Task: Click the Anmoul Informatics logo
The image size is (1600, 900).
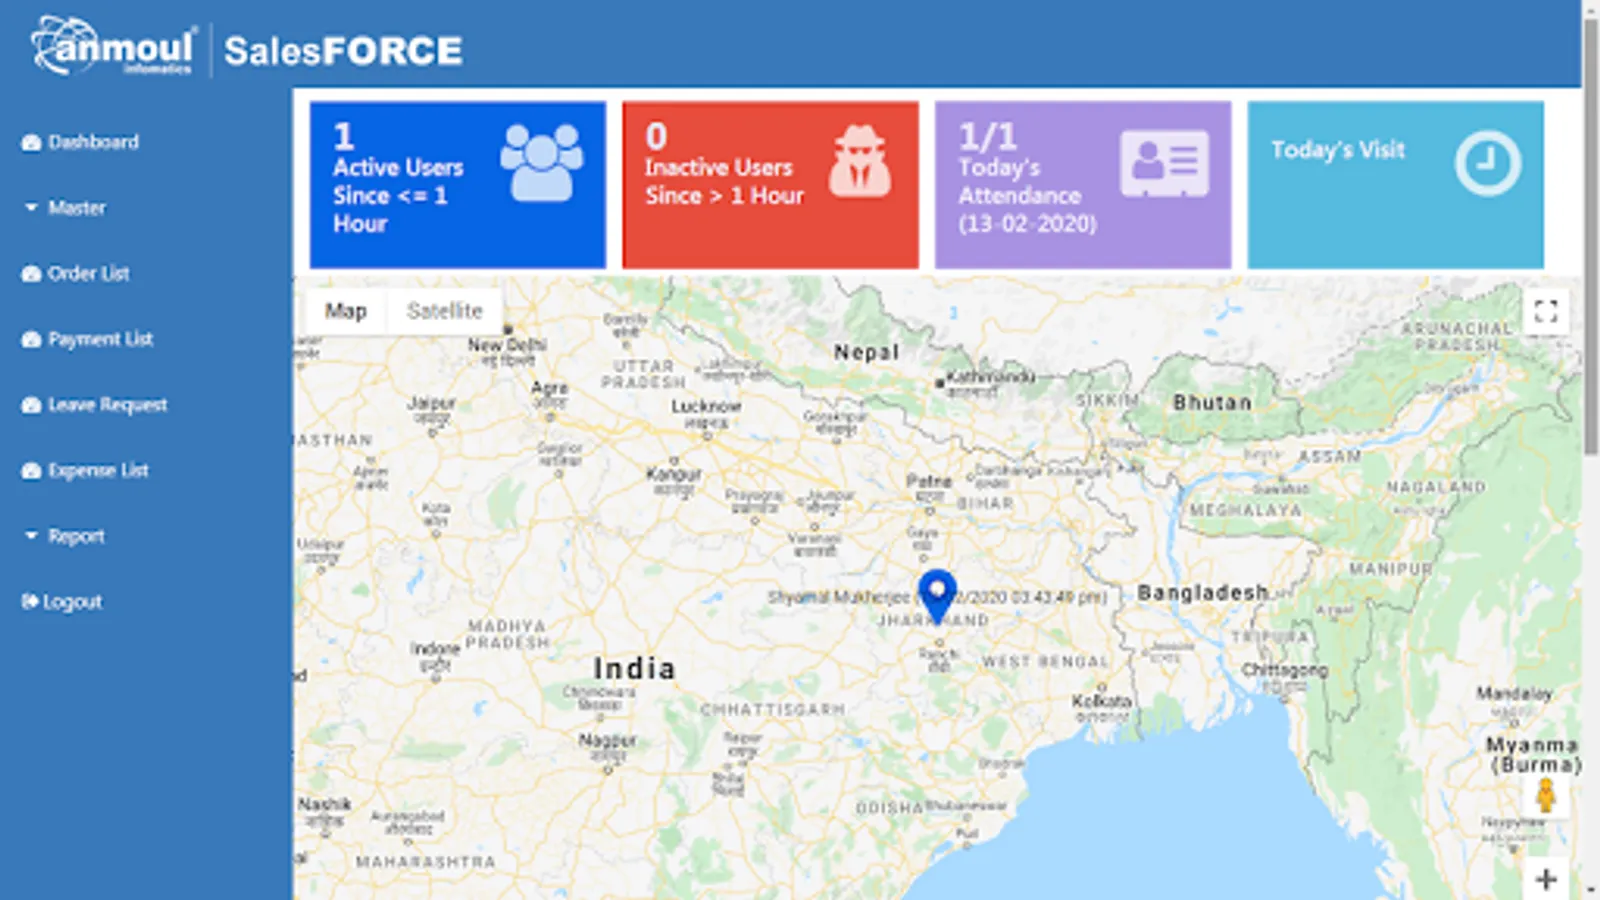Action: (113, 46)
